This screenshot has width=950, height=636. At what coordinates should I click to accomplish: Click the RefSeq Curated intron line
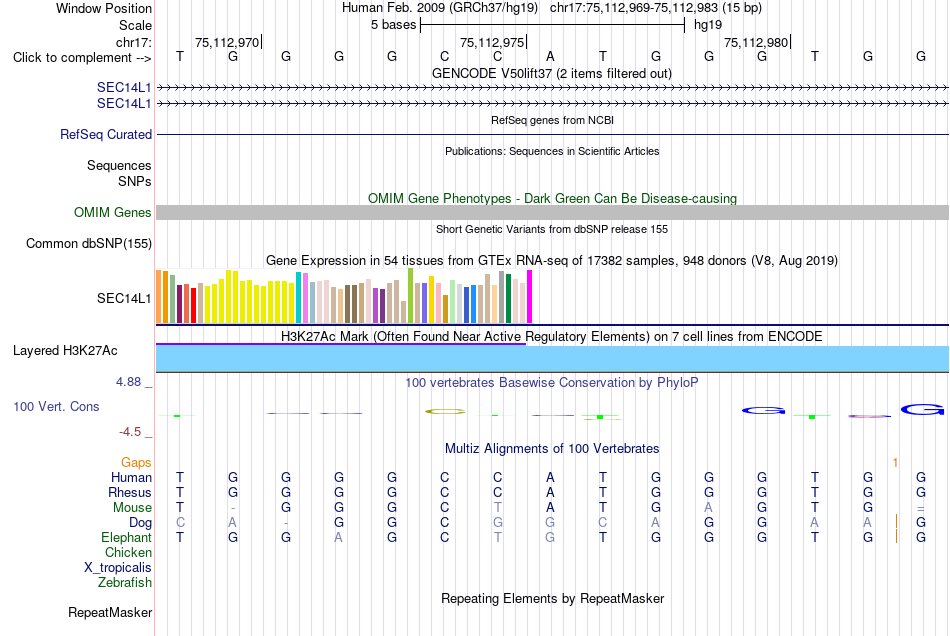tap(552, 134)
